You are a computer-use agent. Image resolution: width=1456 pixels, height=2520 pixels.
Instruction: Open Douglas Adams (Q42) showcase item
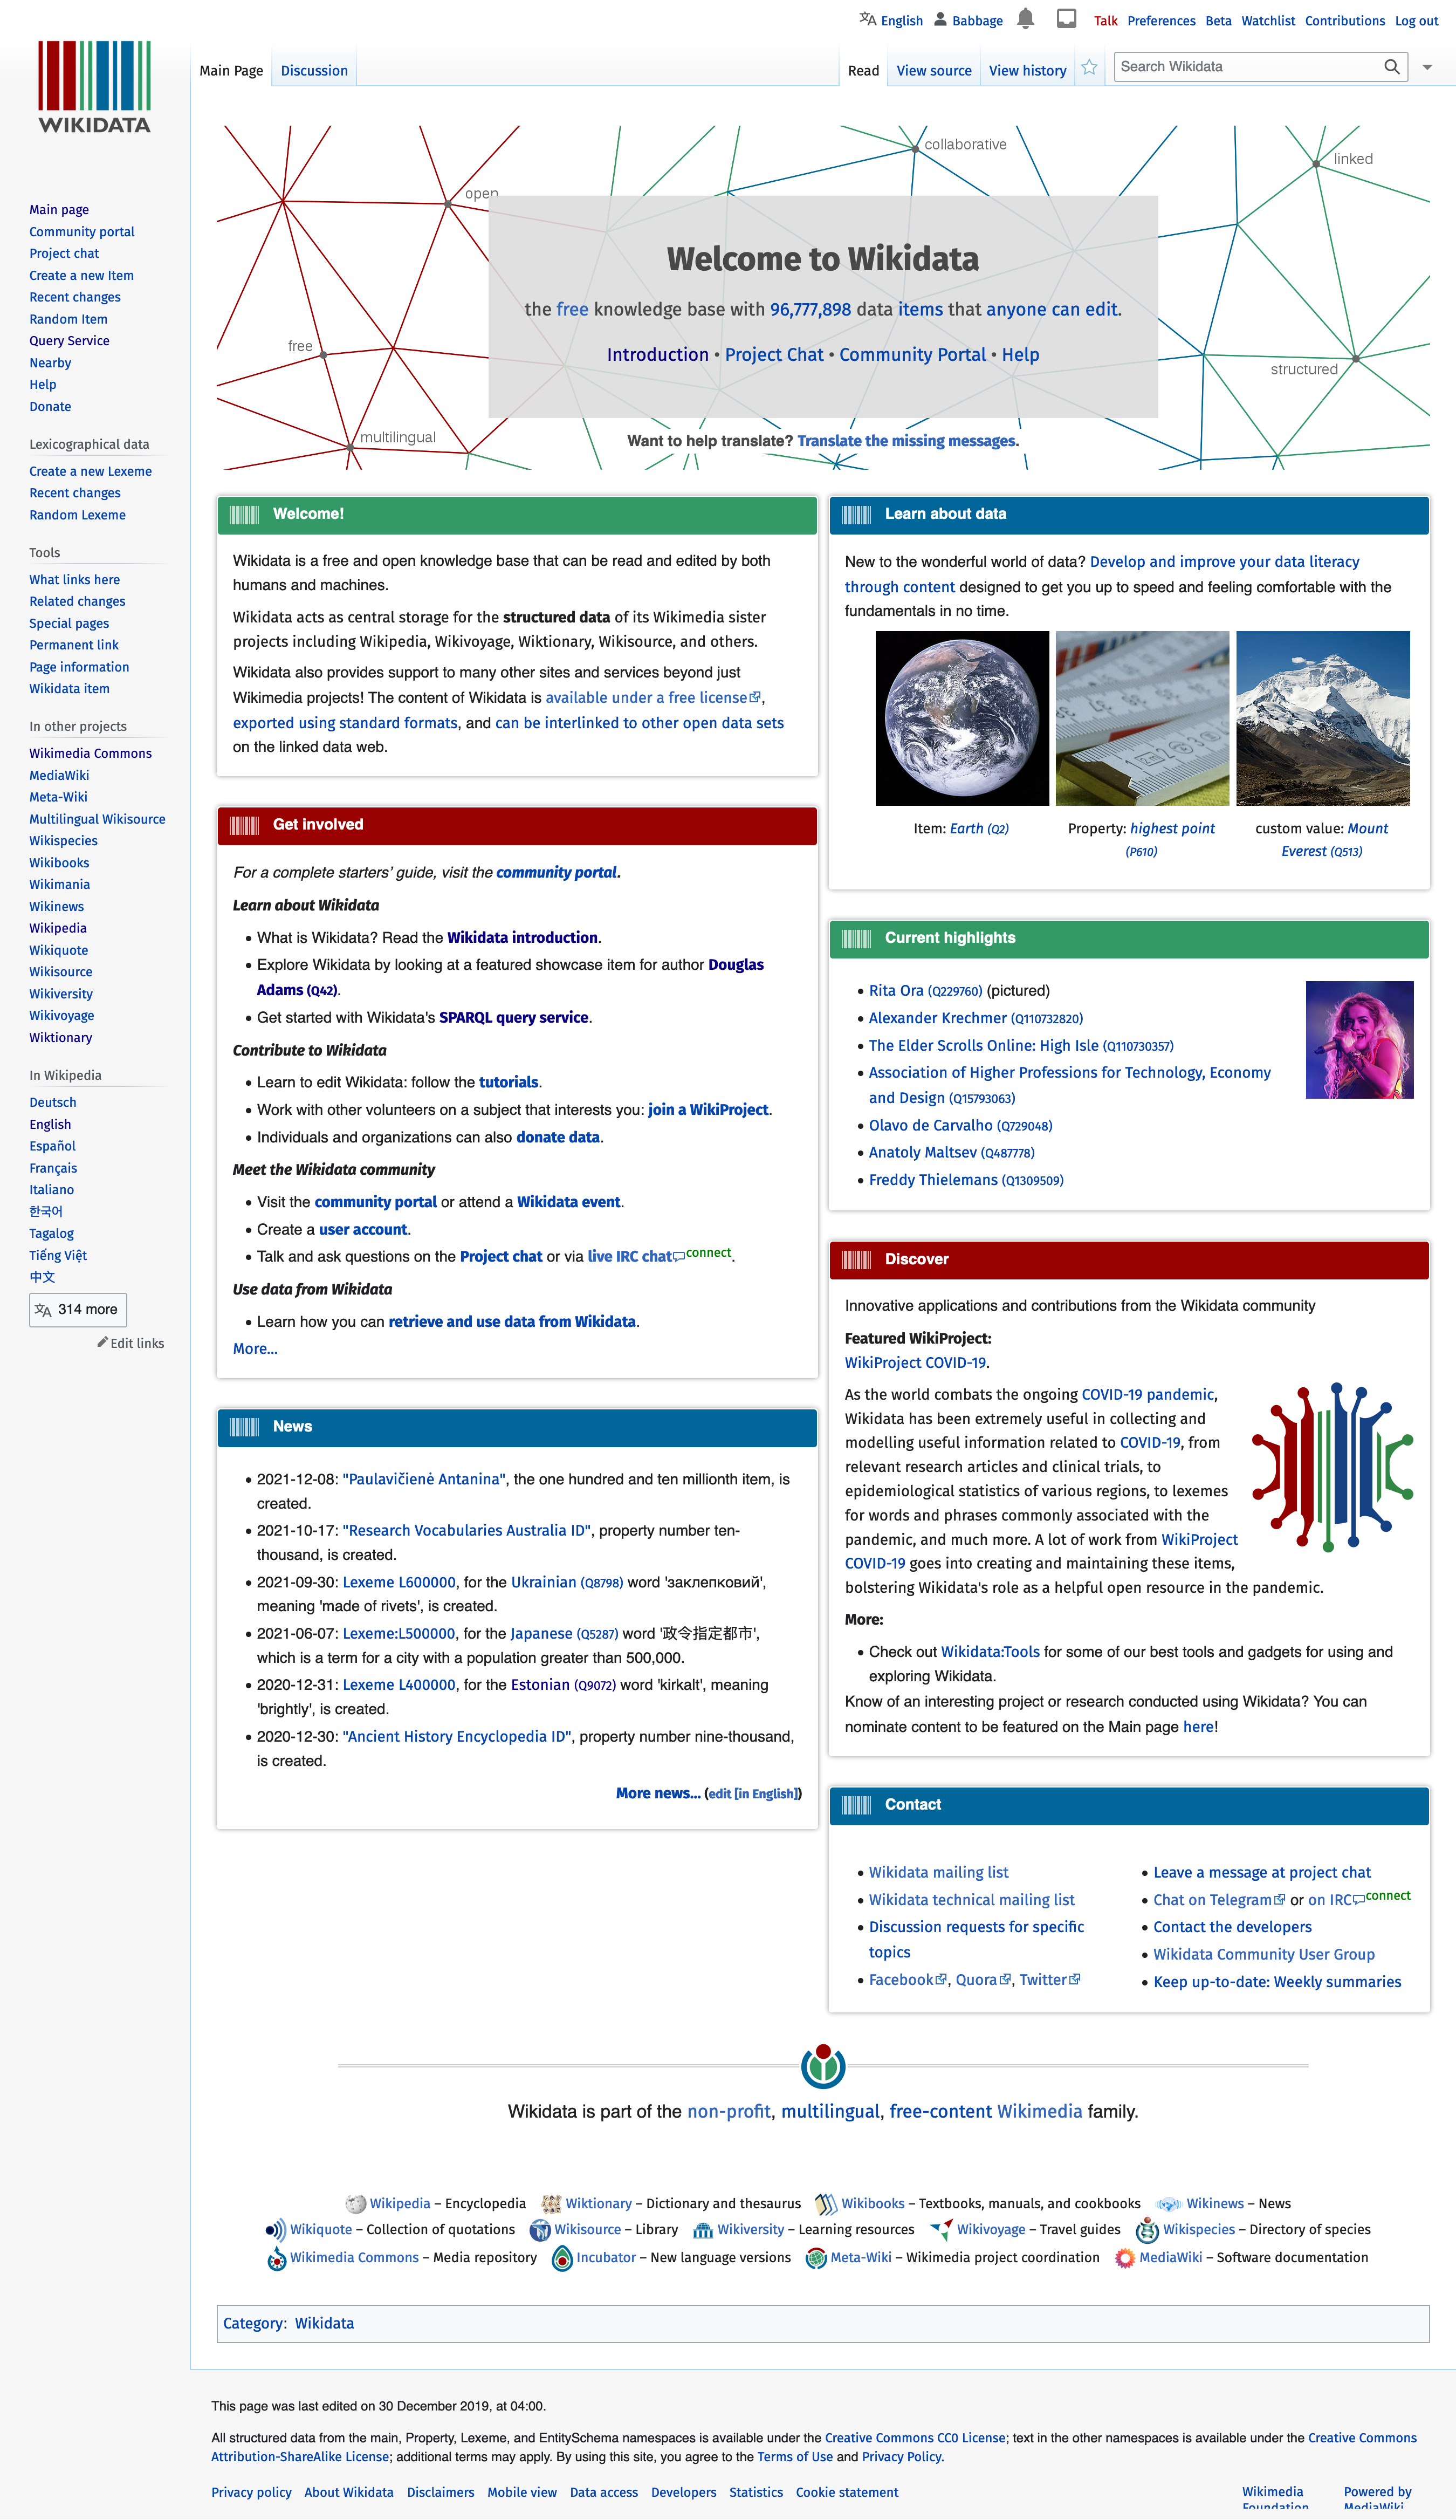point(510,977)
